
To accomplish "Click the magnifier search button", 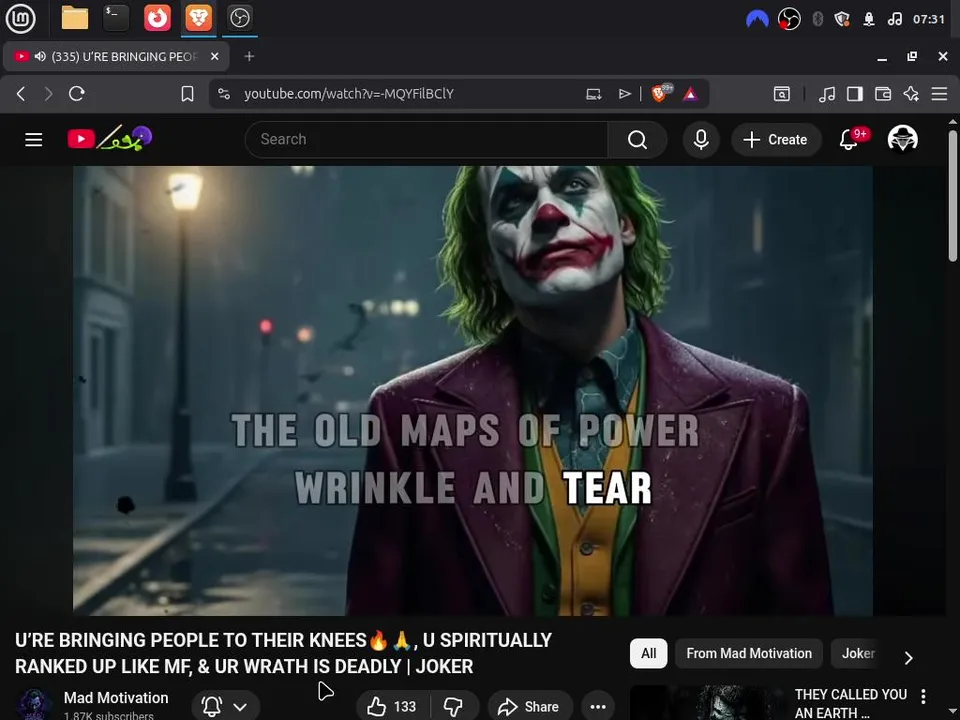I will point(637,140).
